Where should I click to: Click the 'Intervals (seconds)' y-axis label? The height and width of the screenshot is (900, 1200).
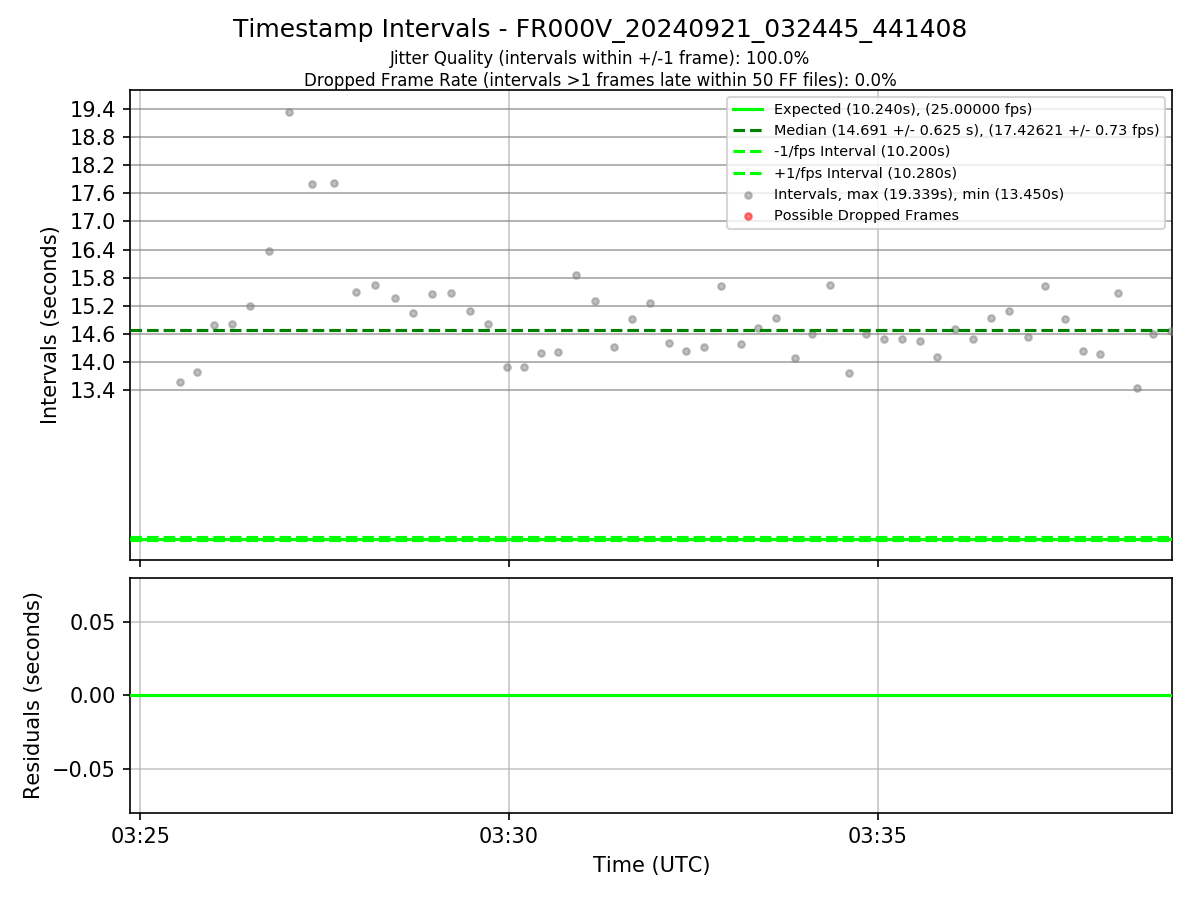pyautogui.click(x=50, y=325)
